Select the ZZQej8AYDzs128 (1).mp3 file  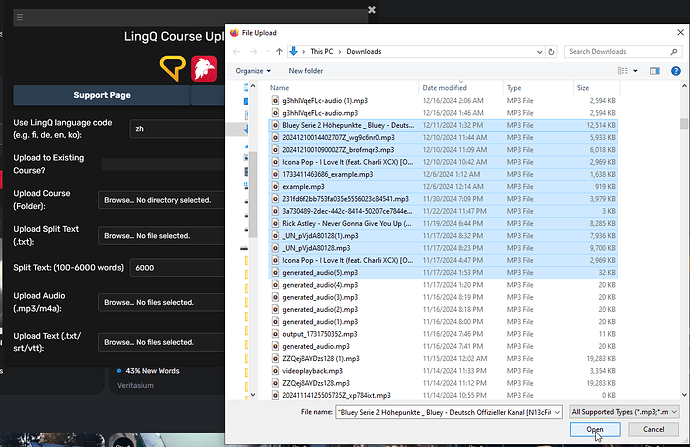pyautogui.click(x=443, y=359)
